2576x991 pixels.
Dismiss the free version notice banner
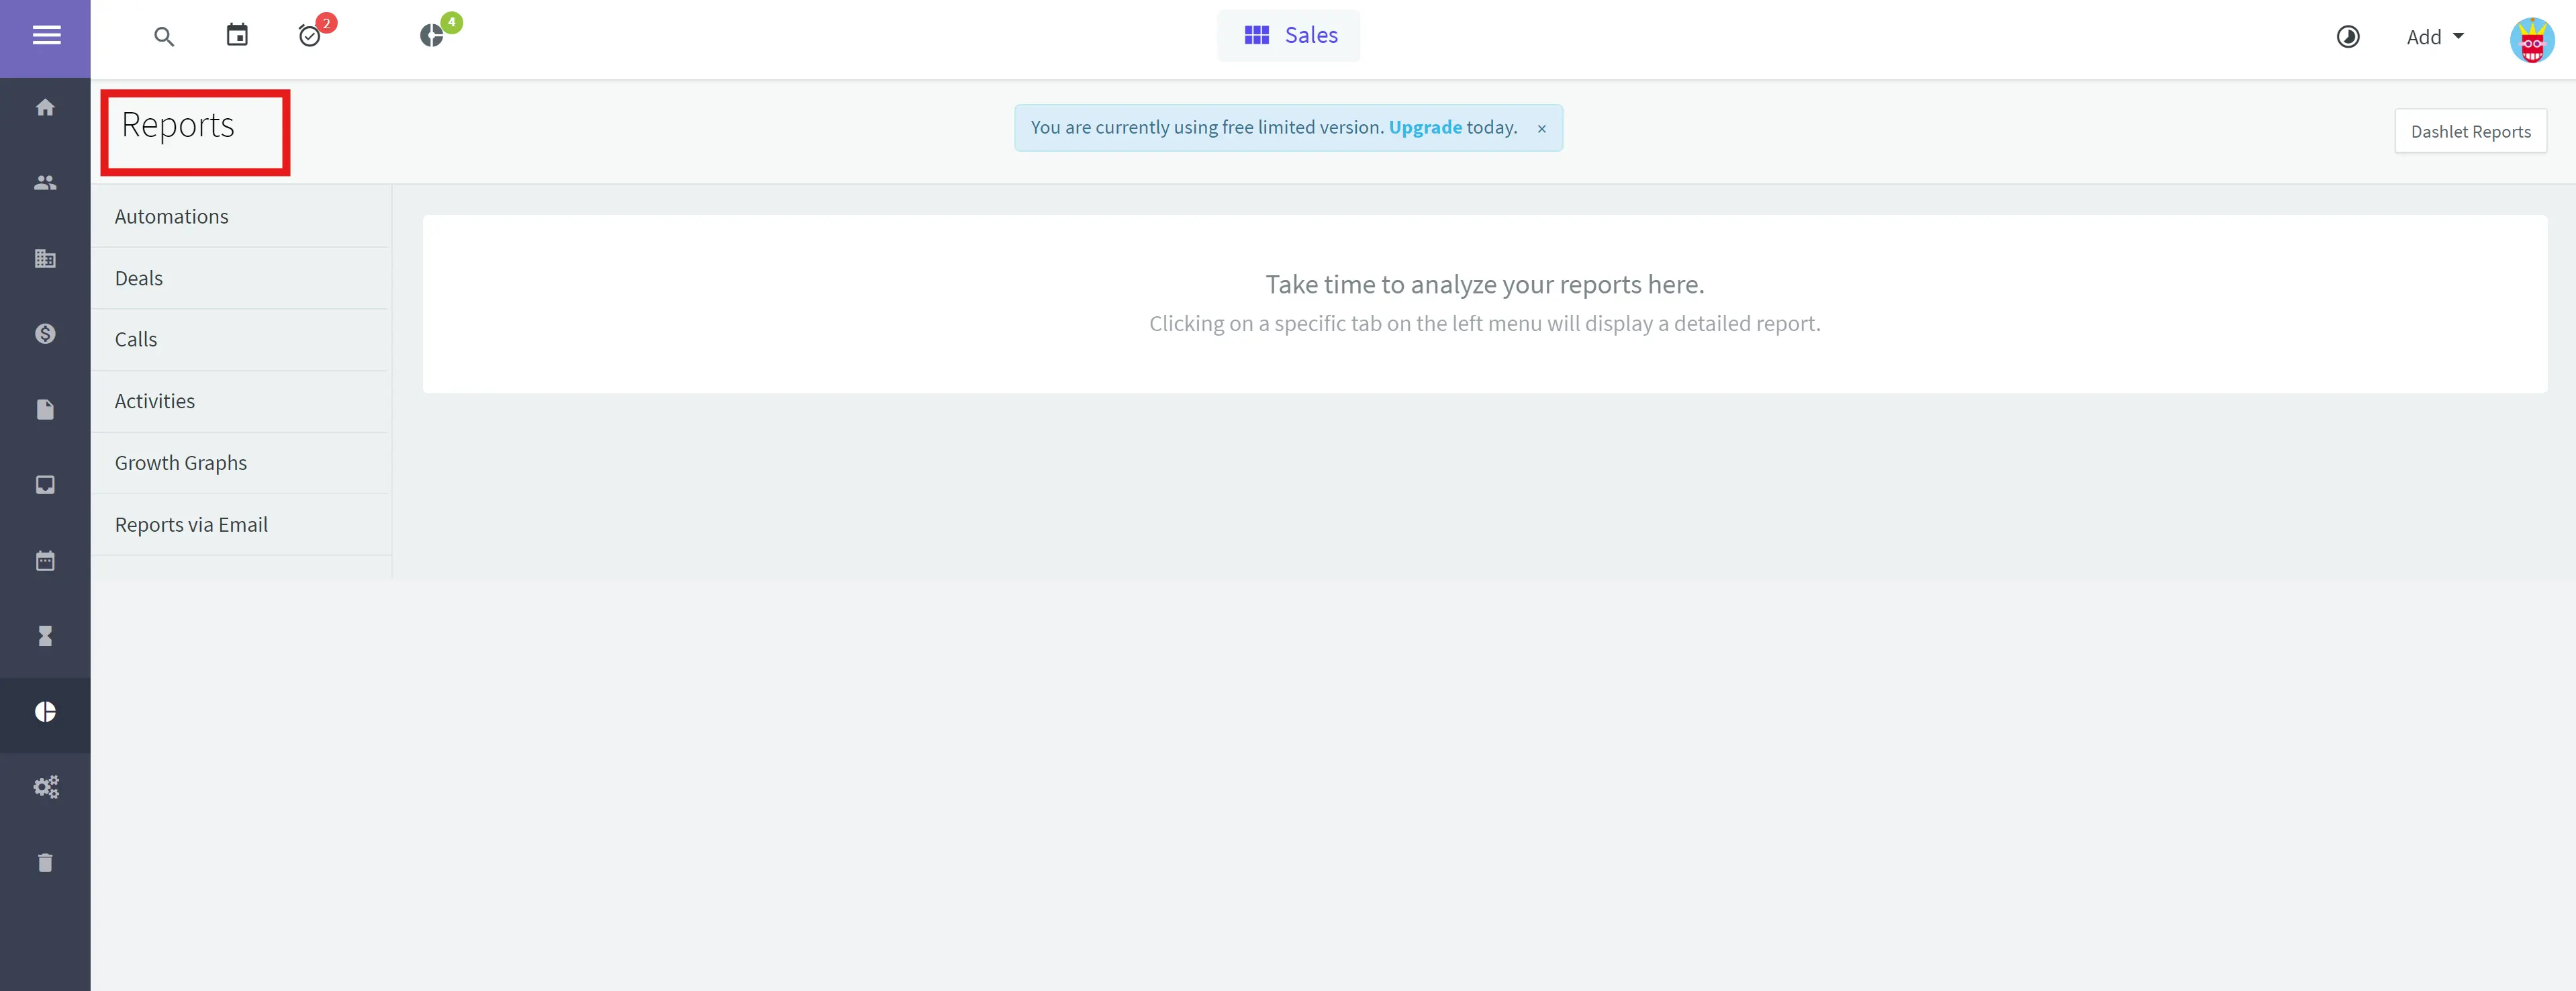[x=1541, y=129]
